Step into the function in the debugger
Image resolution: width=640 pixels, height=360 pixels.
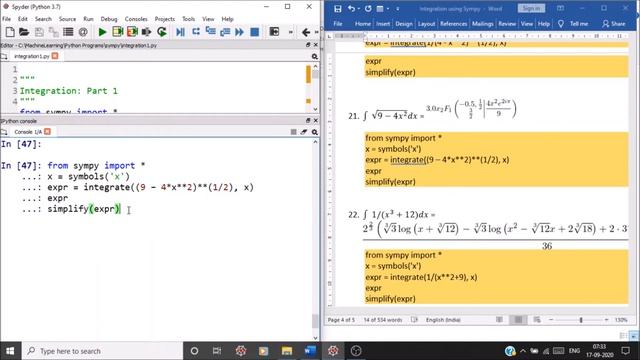coord(211,32)
